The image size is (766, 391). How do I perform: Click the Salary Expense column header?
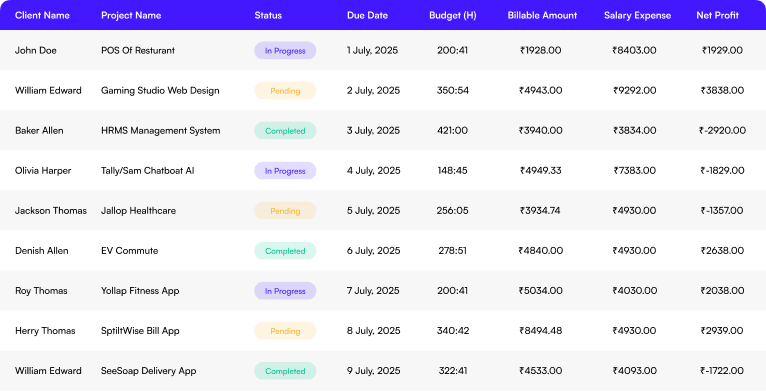(x=638, y=15)
